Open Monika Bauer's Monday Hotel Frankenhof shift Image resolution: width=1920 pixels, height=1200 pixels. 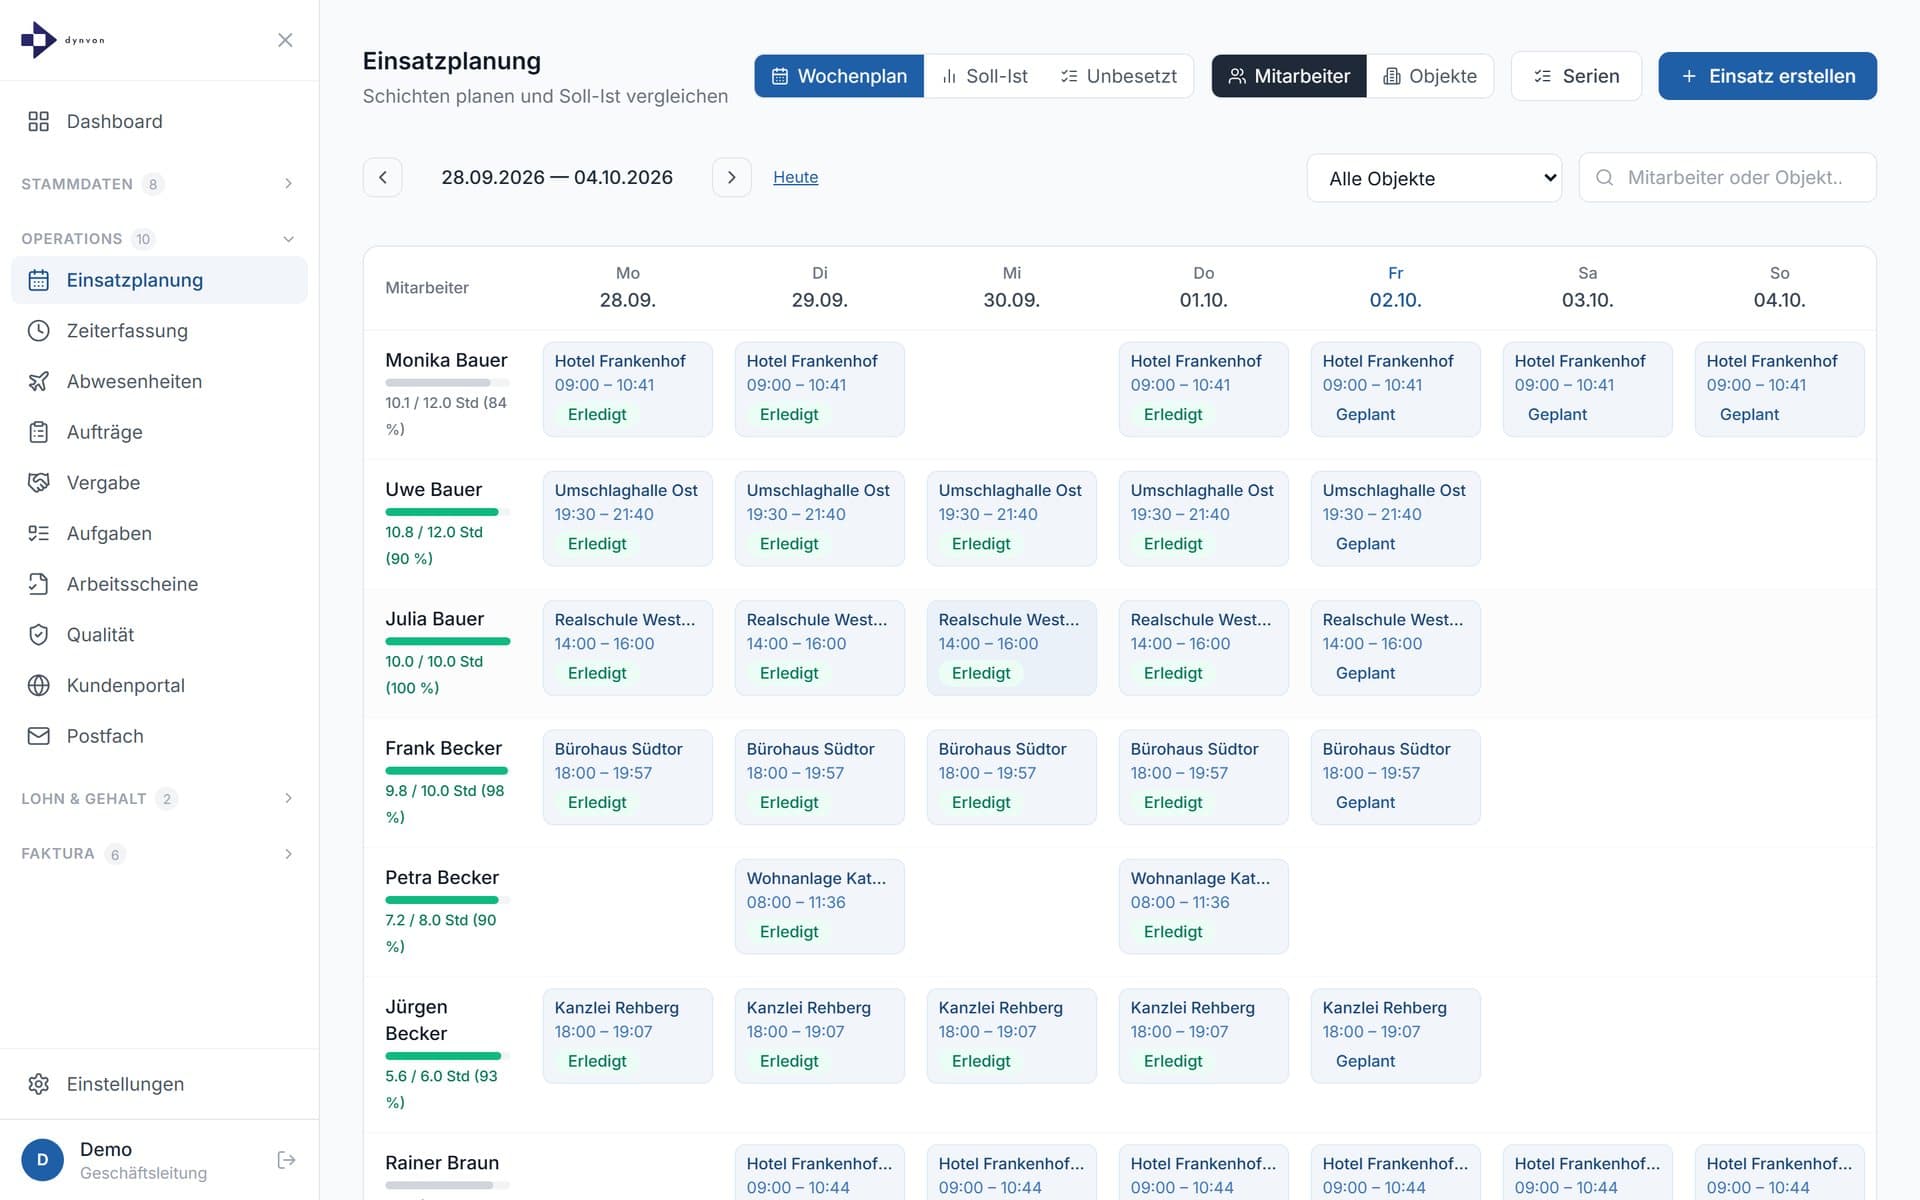627,389
